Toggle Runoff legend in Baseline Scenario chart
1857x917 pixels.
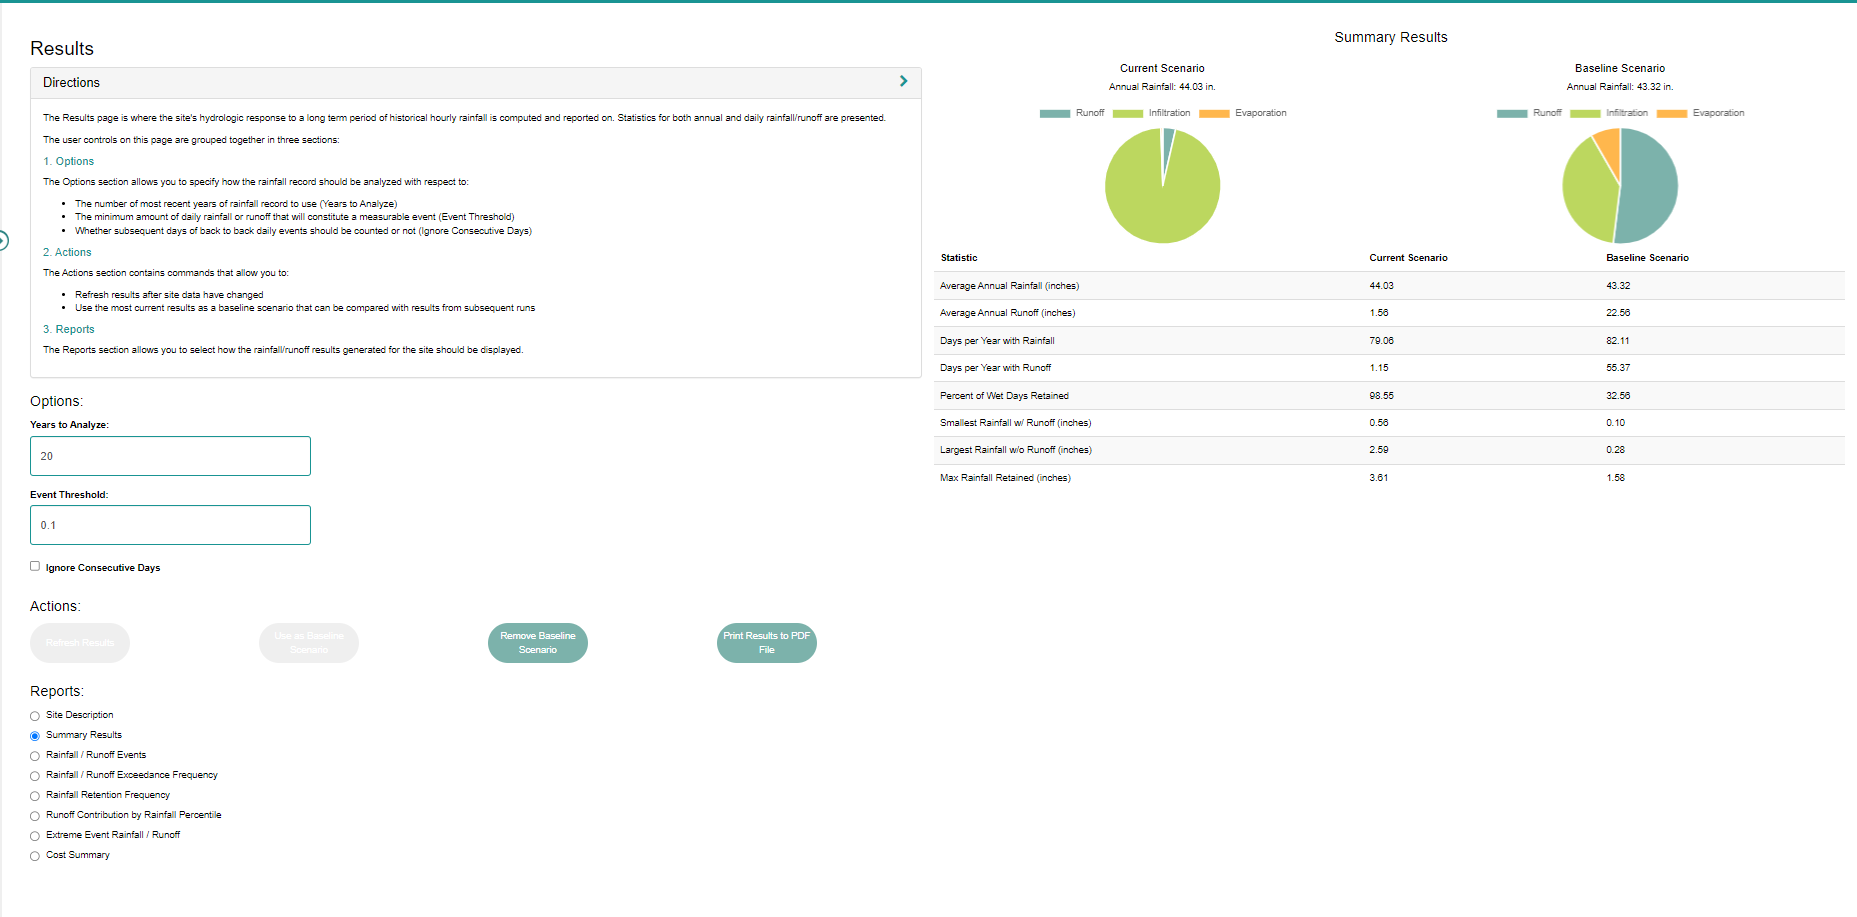pyautogui.click(x=1529, y=113)
